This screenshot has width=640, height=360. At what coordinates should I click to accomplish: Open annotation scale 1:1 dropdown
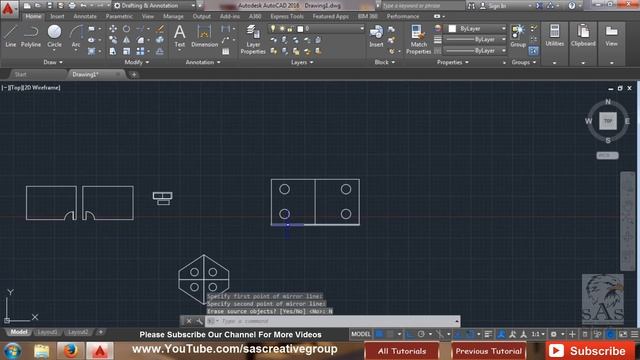tap(538, 334)
